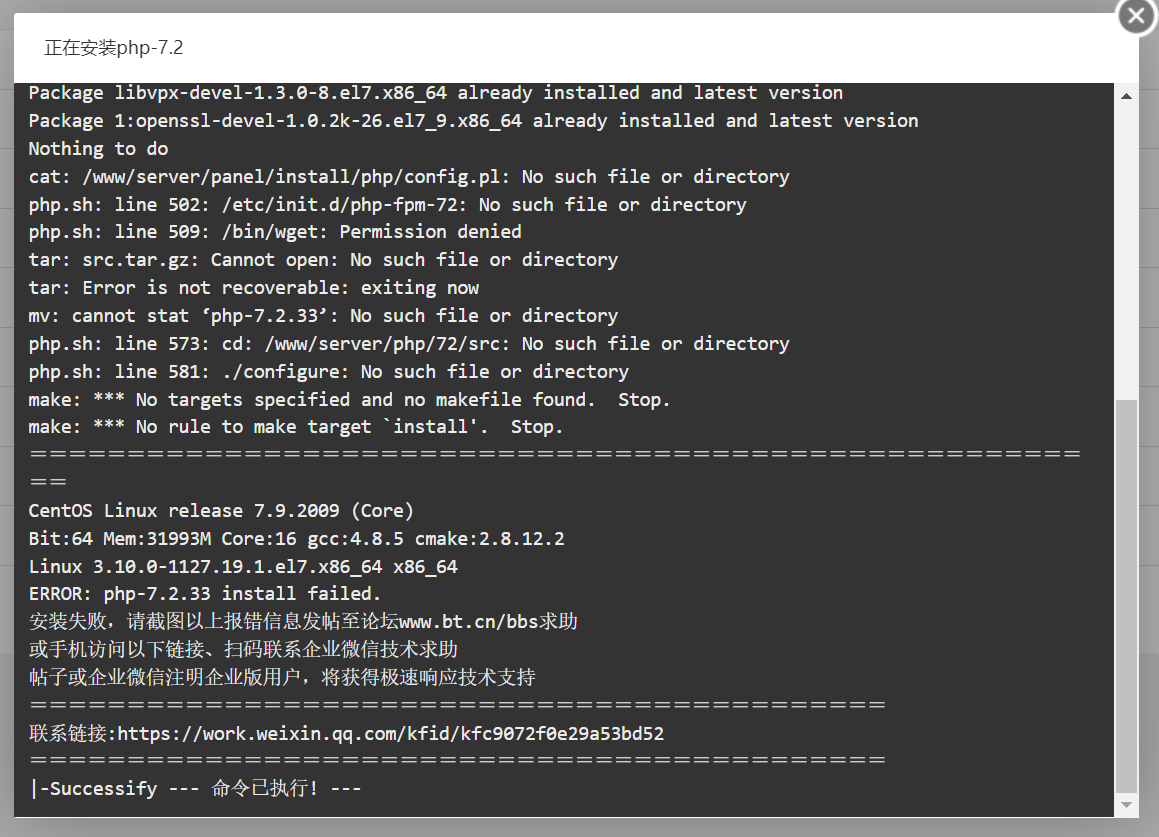Click the '|-Successify --- 命令已执行!' line

point(195,788)
